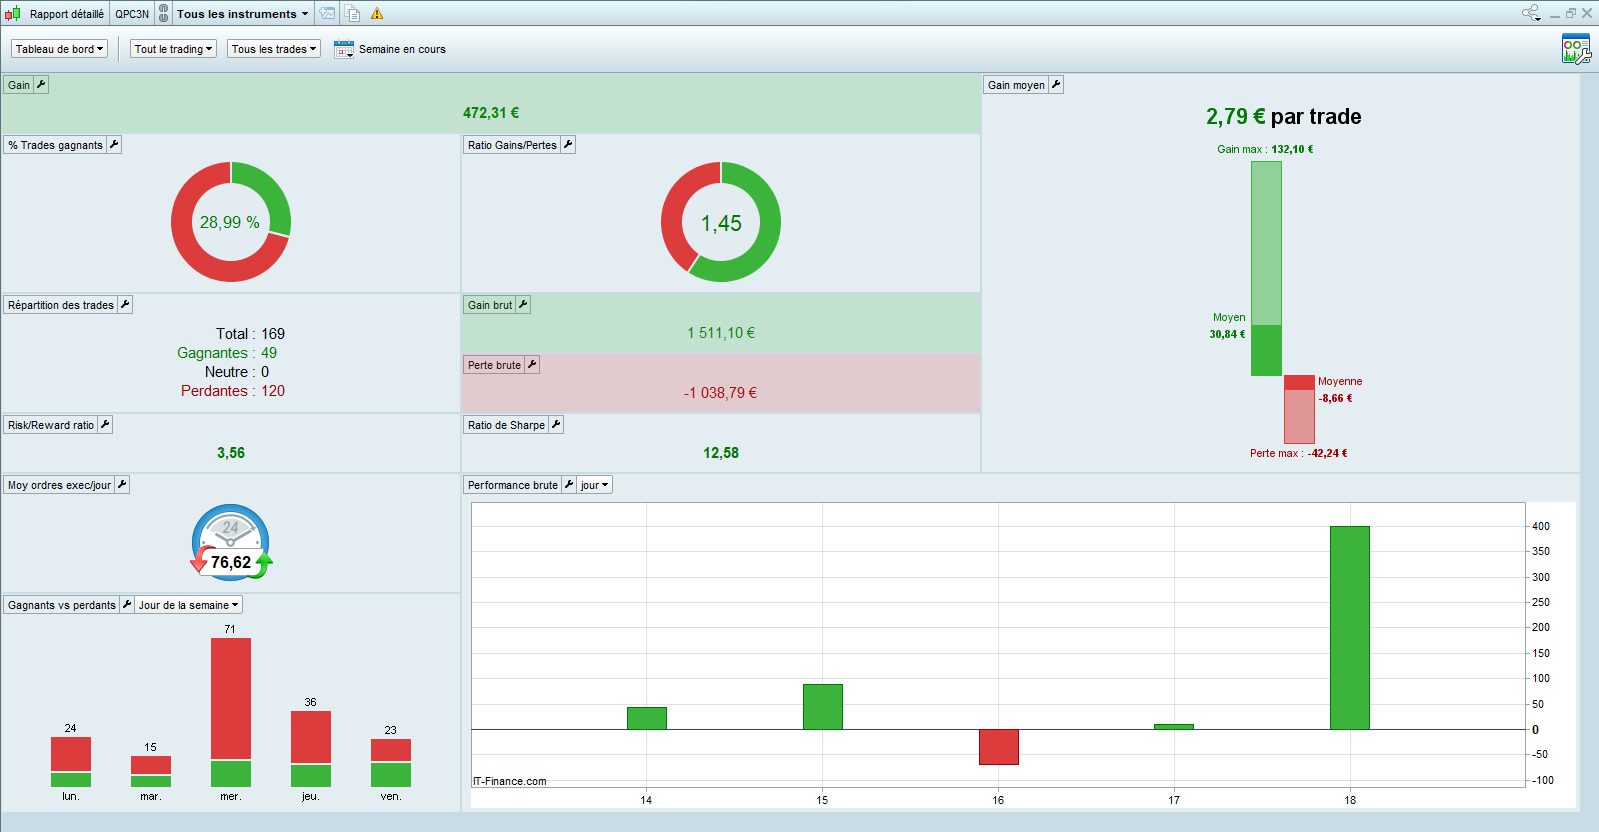This screenshot has width=1599, height=832.
Task: Open the dashboard configuration icon with wrench
Action: [x=1575, y=49]
